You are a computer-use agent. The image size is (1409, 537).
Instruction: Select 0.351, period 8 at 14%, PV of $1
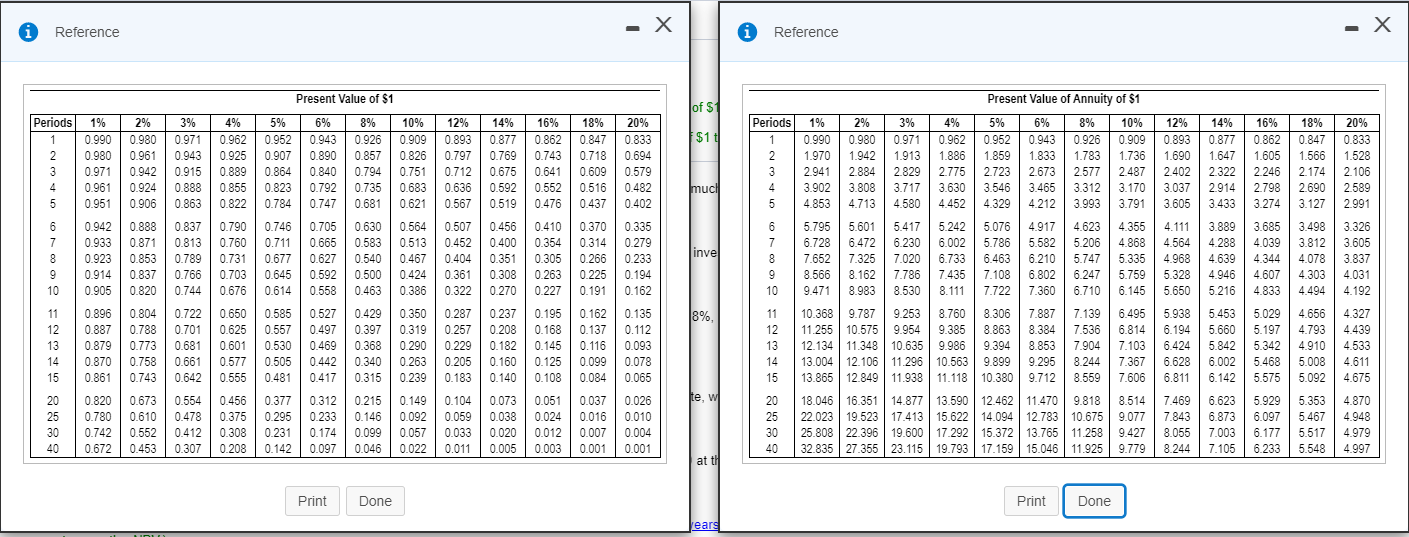(502, 259)
